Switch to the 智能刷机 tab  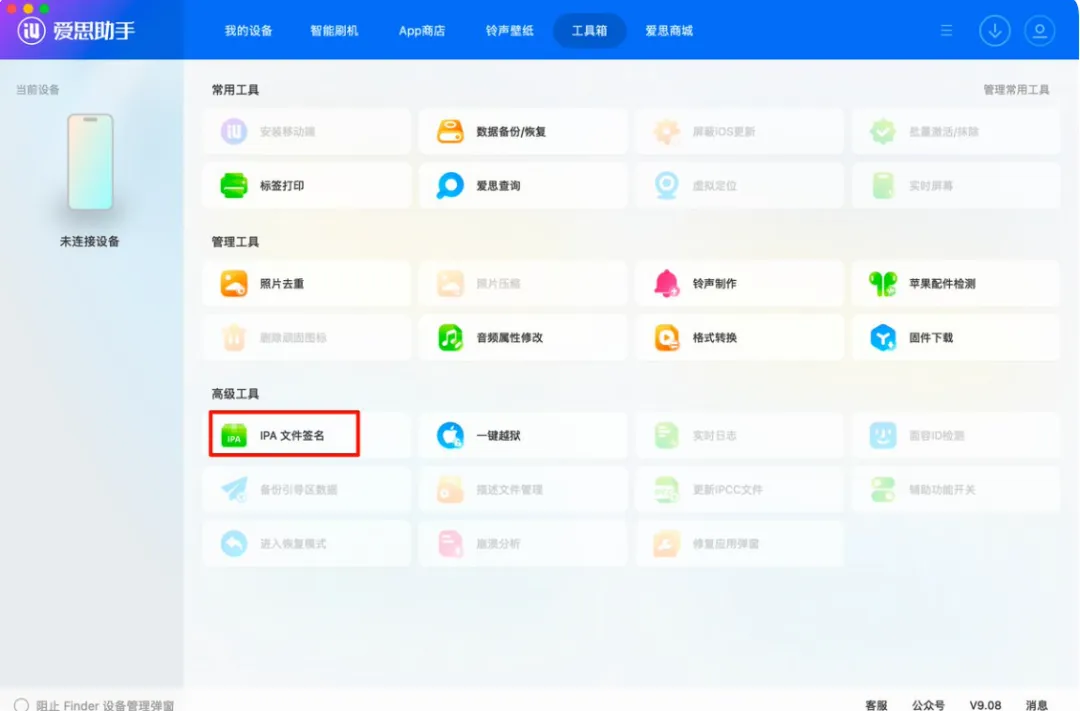(x=334, y=31)
